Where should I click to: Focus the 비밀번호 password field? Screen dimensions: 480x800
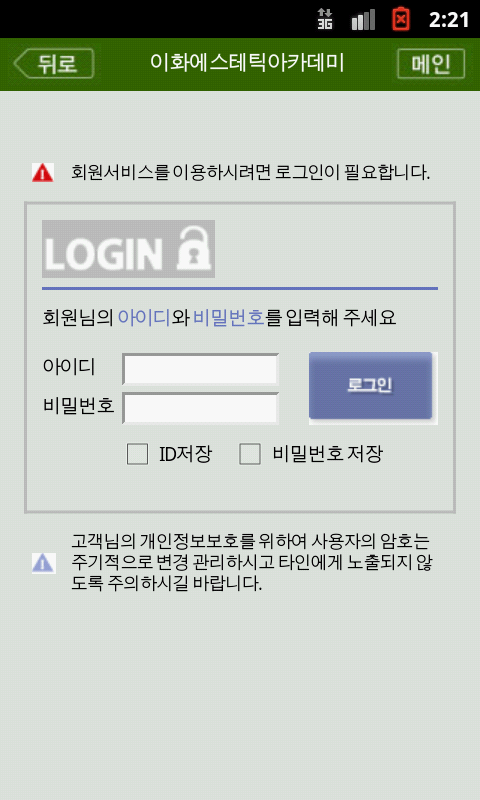[200, 408]
